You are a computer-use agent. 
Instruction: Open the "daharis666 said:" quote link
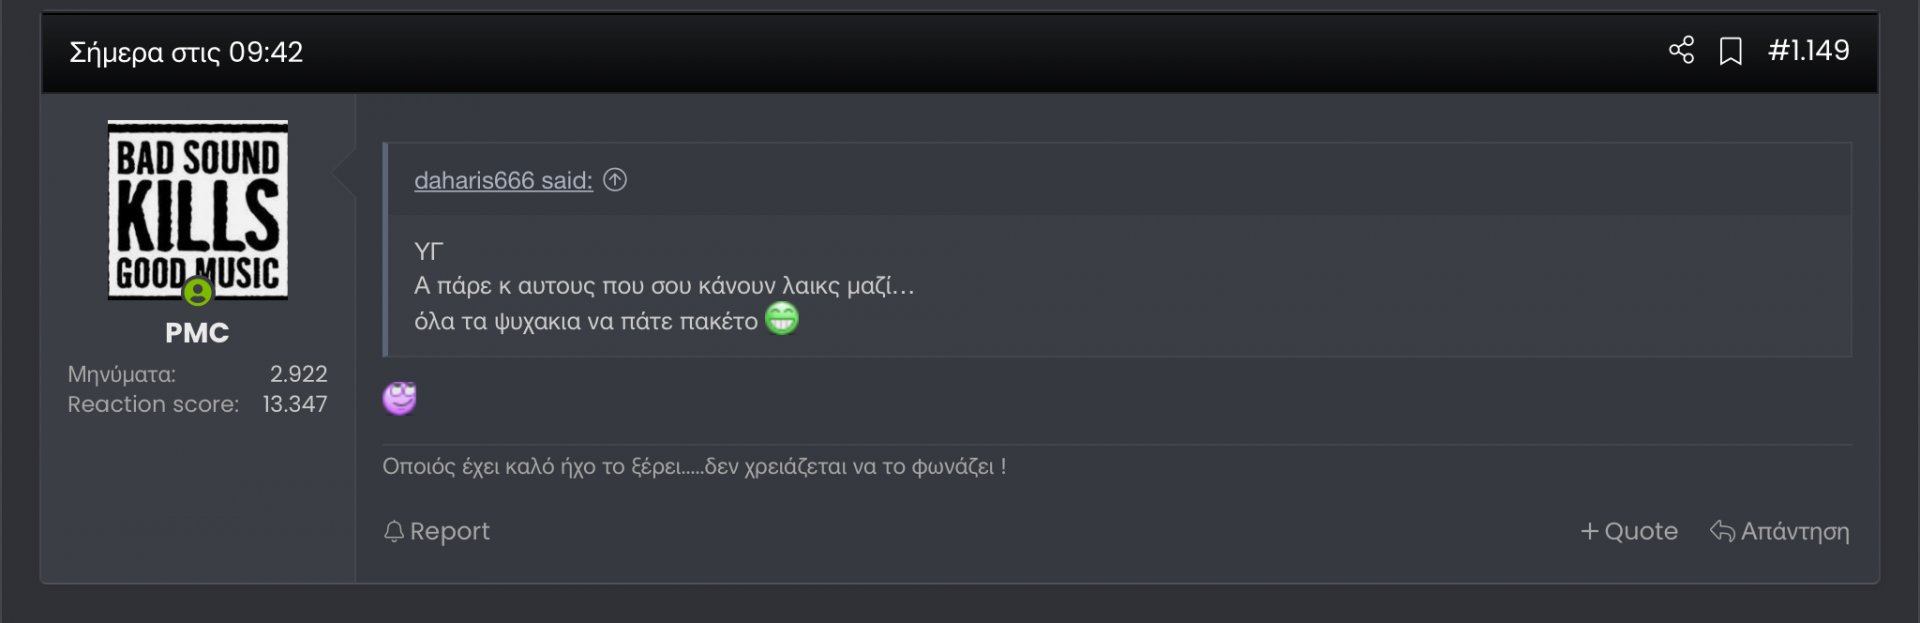503,180
